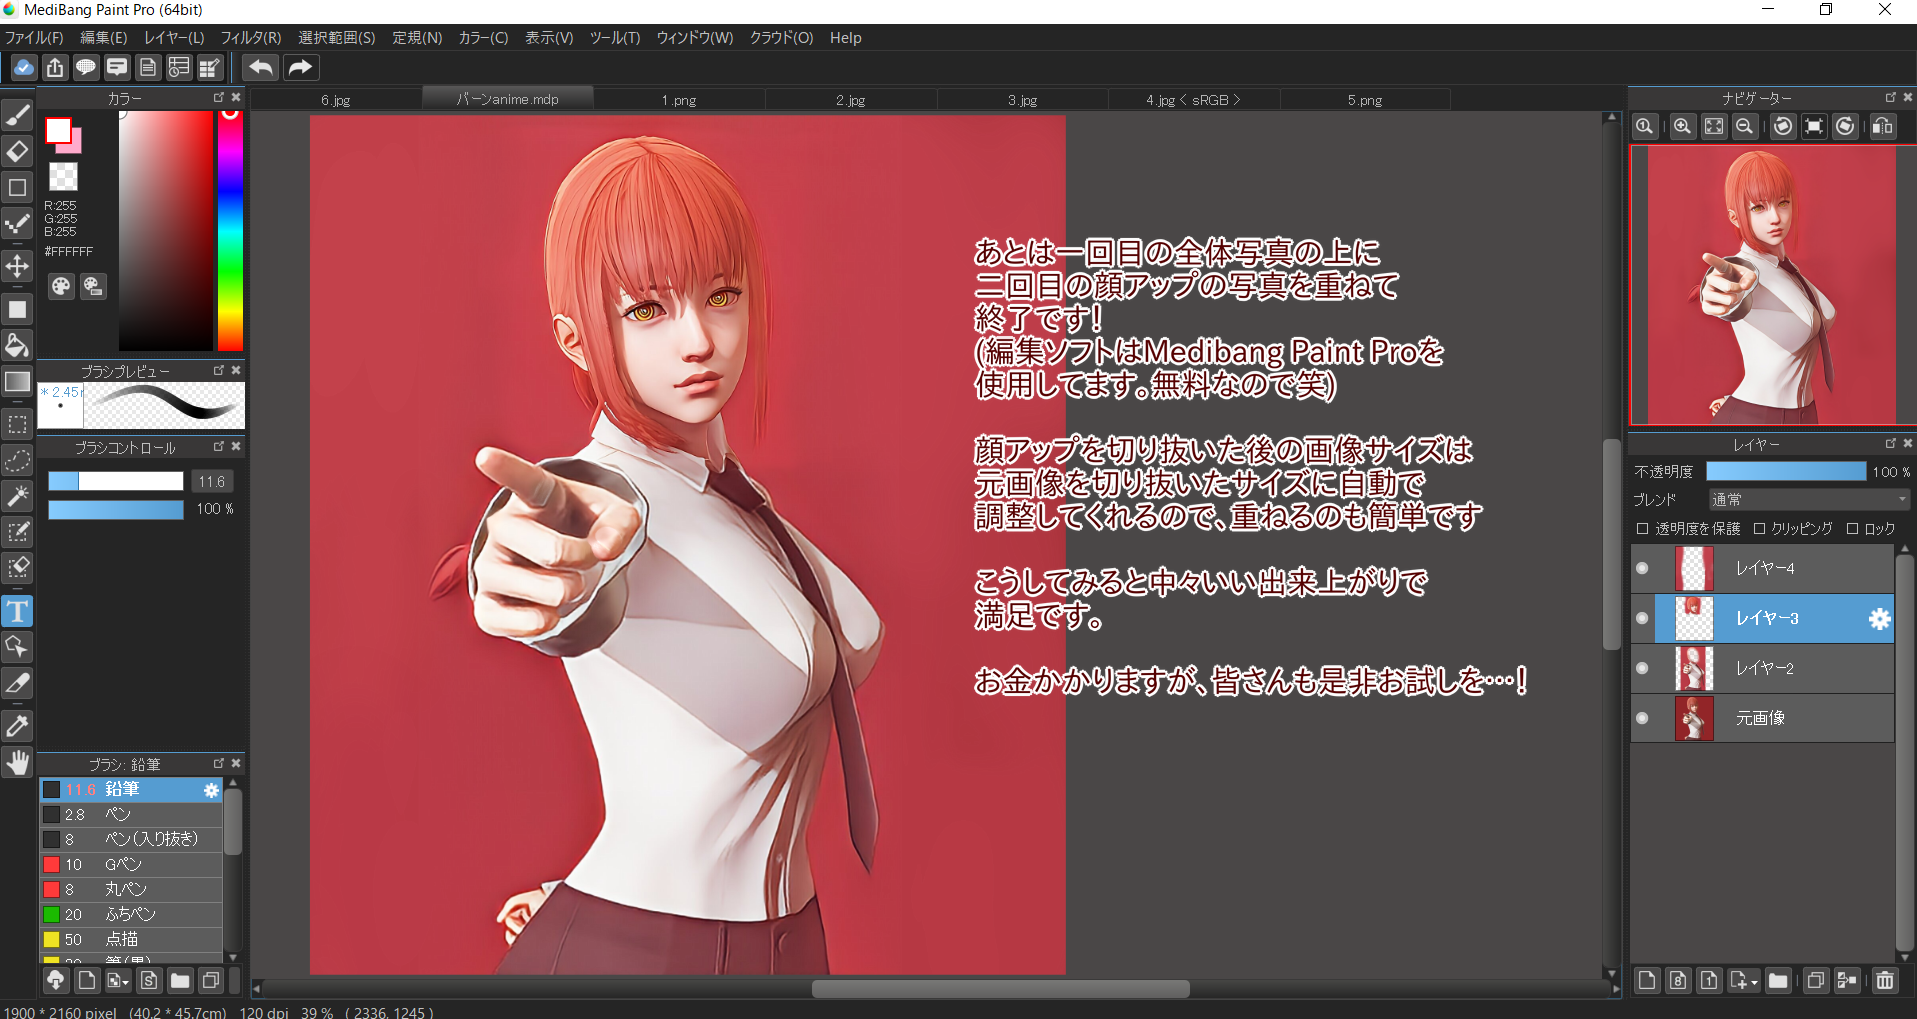Enable 透明度を保護 checkbox
The width and height of the screenshot is (1917, 1019).
(x=1642, y=529)
